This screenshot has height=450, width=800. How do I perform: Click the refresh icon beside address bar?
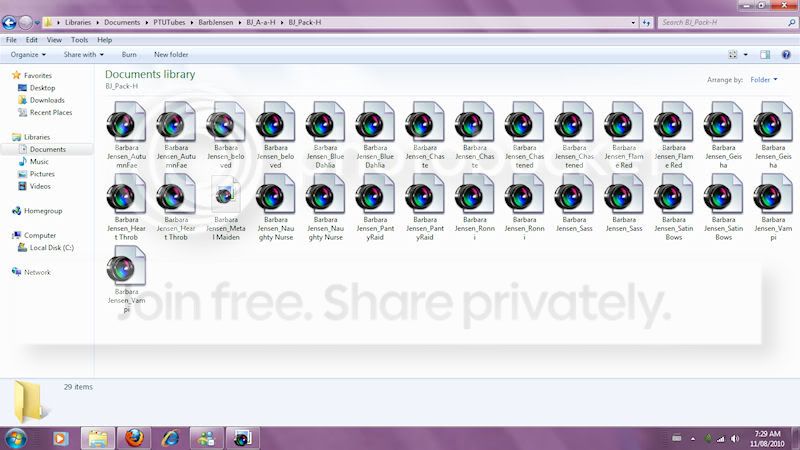coord(646,22)
